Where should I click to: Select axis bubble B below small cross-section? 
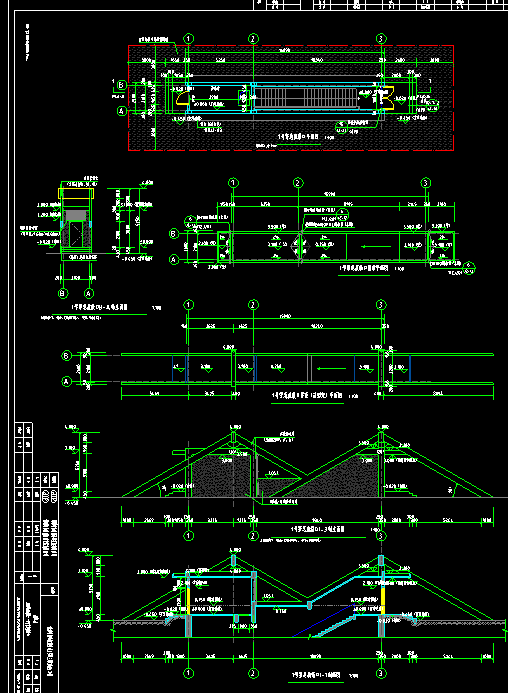pyautogui.click(x=63, y=293)
